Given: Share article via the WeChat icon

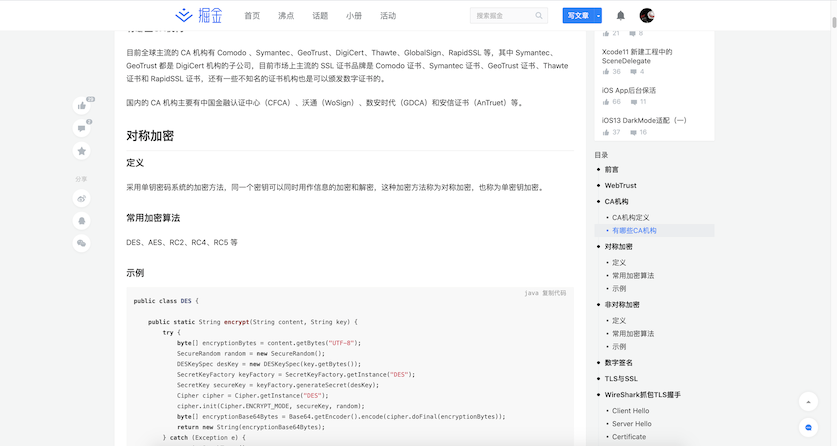Looking at the screenshot, I should pos(81,243).
